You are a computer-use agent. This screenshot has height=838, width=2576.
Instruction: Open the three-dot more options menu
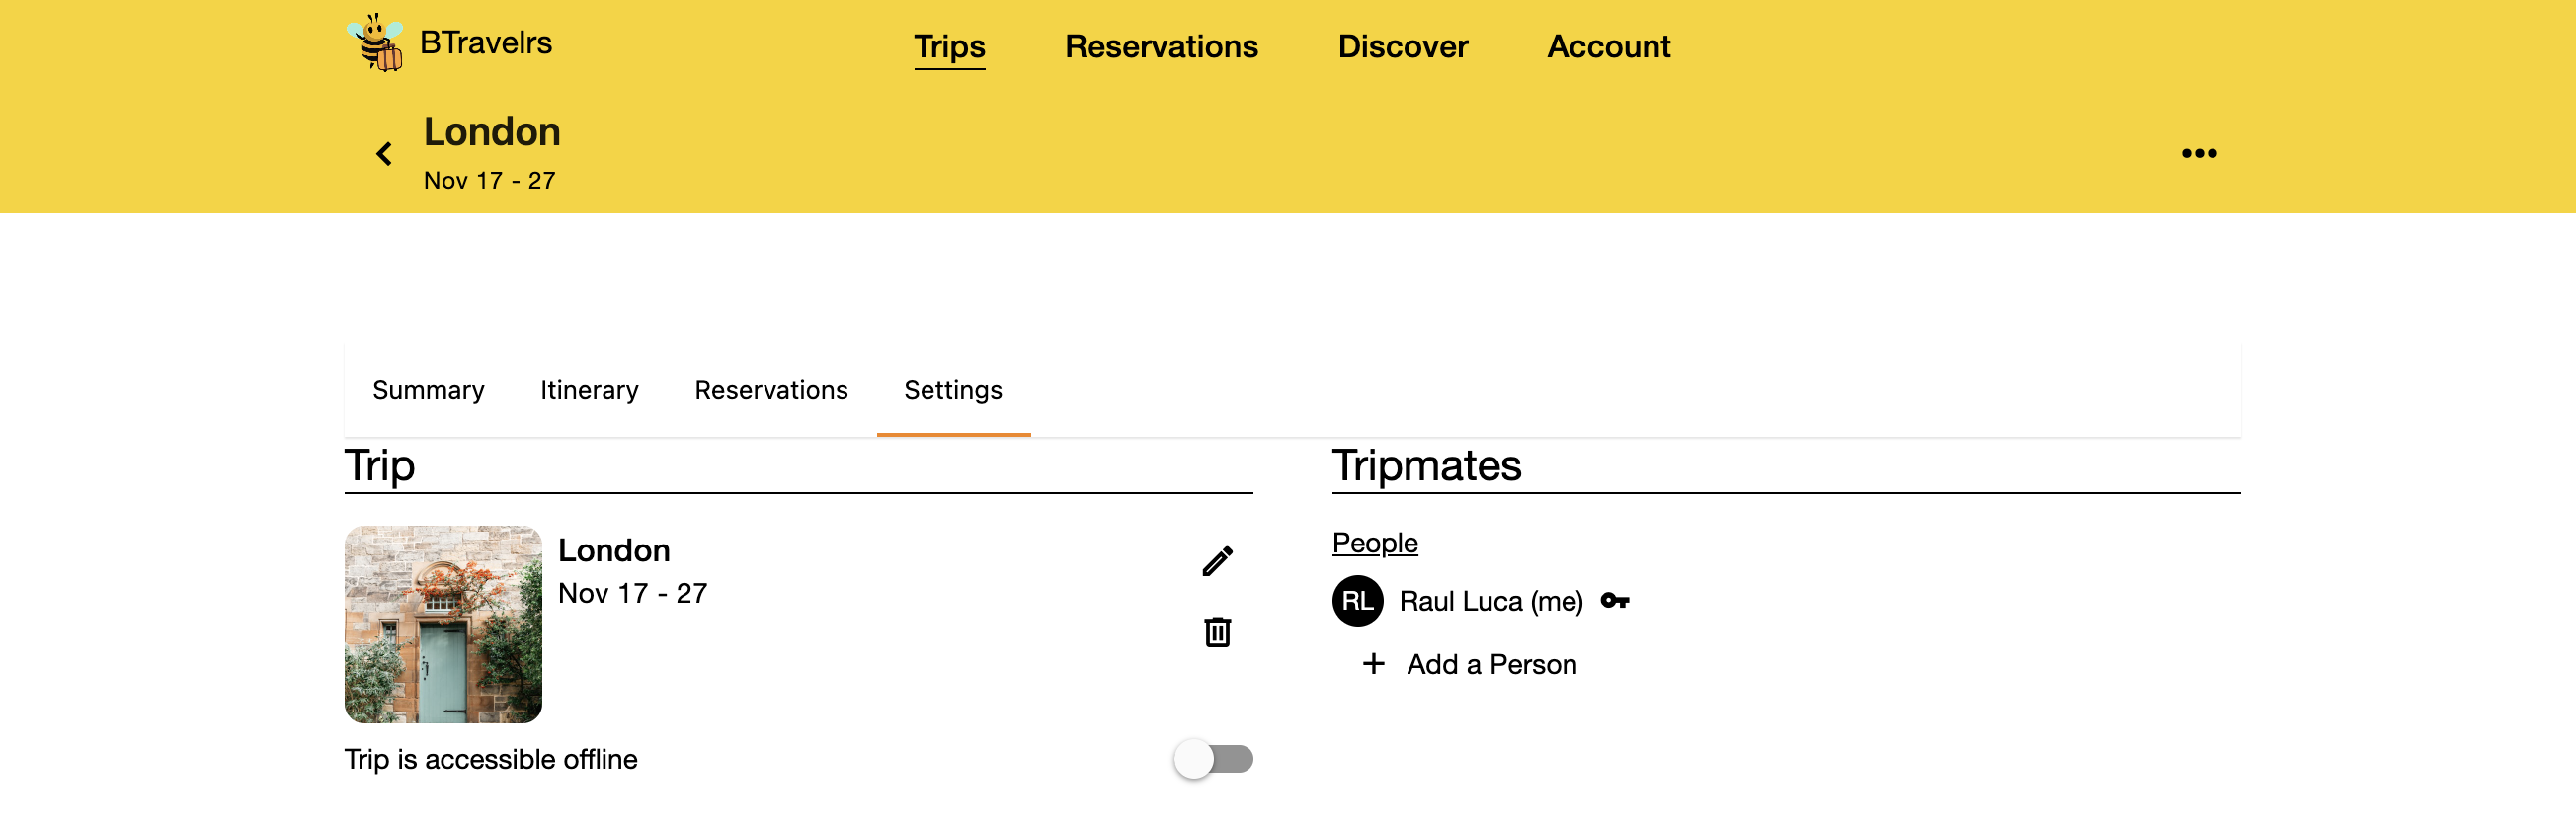[2198, 154]
